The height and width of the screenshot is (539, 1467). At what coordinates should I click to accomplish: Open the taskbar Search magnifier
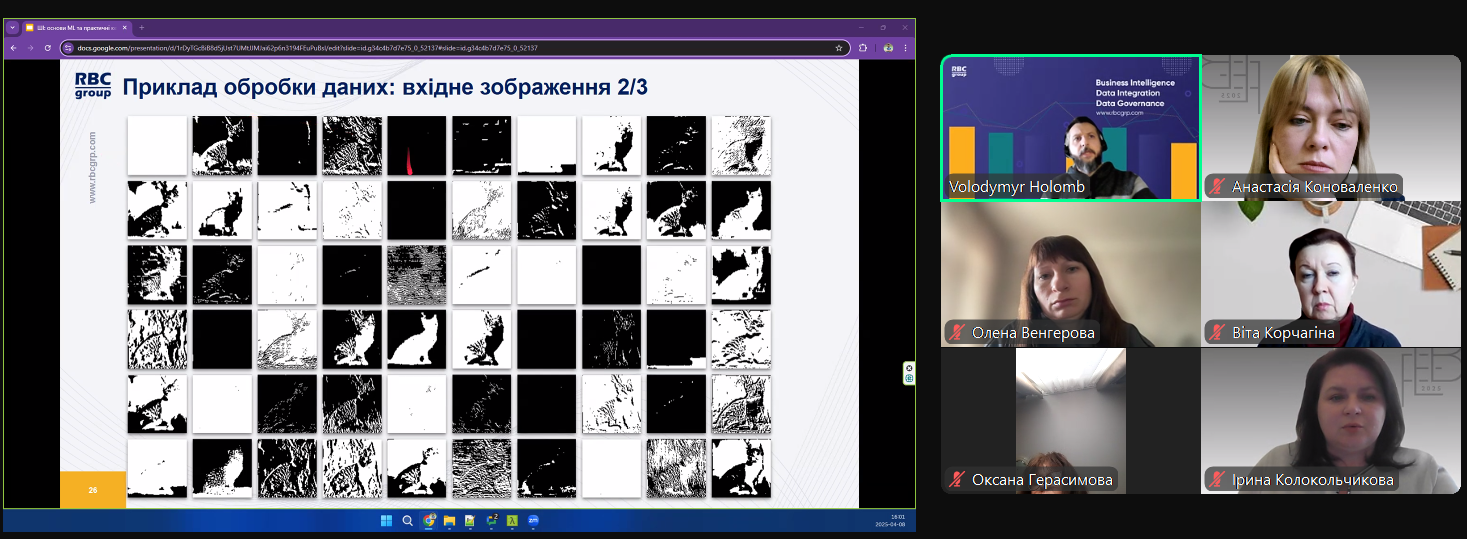pyautogui.click(x=407, y=520)
